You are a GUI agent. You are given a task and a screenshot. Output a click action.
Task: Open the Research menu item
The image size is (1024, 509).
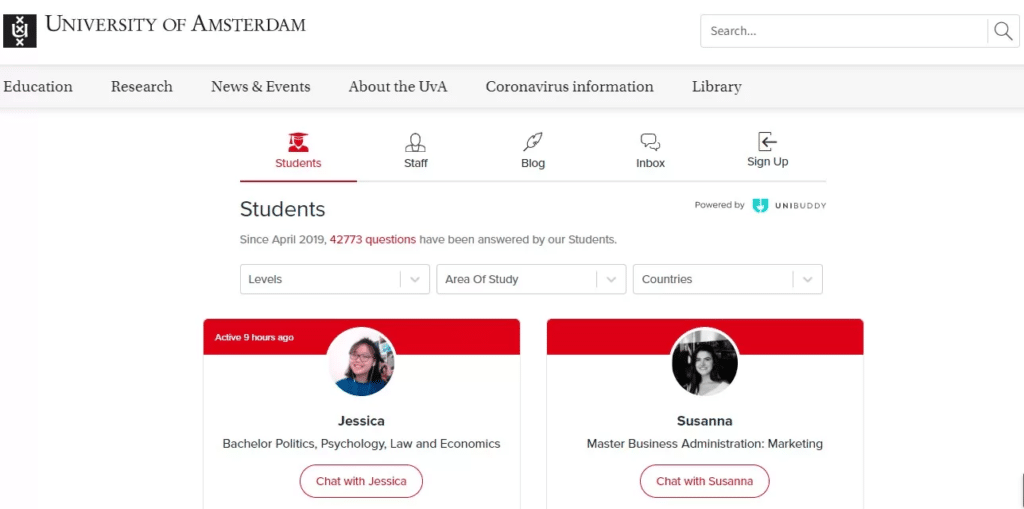pyautogui.click(x=142, y=87)
